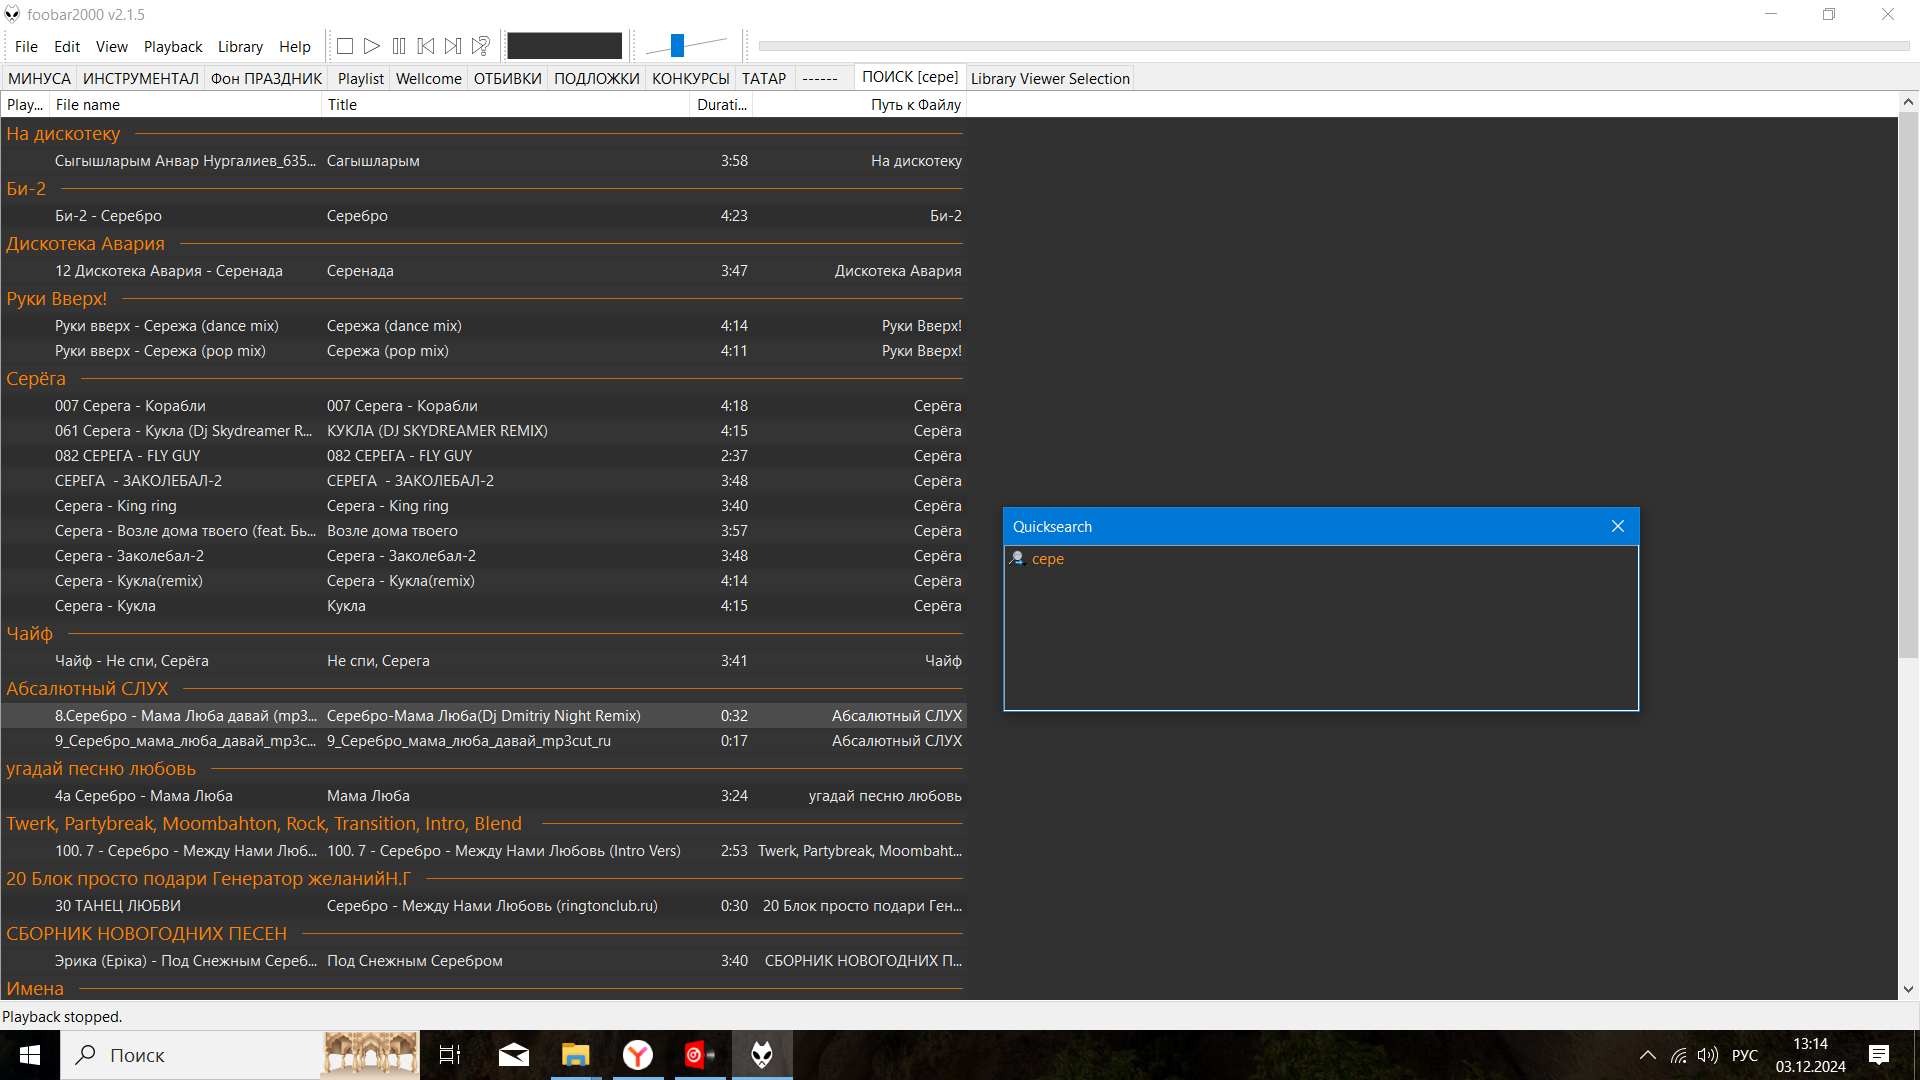Image resolution: width=1920 pixels, height=1080 pixels.
Task: Select track 'Би-2 - Серебро'
Action: coord(108,216)
